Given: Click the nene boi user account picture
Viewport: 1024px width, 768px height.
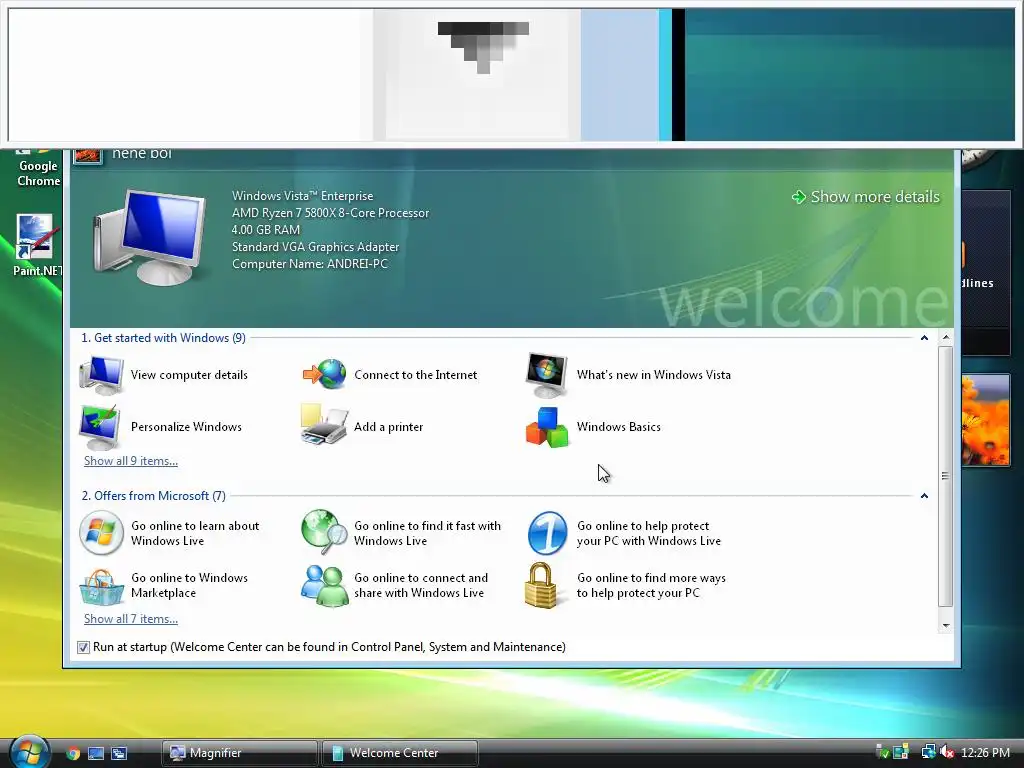Looking at the screenshot, I should (88, 156).
